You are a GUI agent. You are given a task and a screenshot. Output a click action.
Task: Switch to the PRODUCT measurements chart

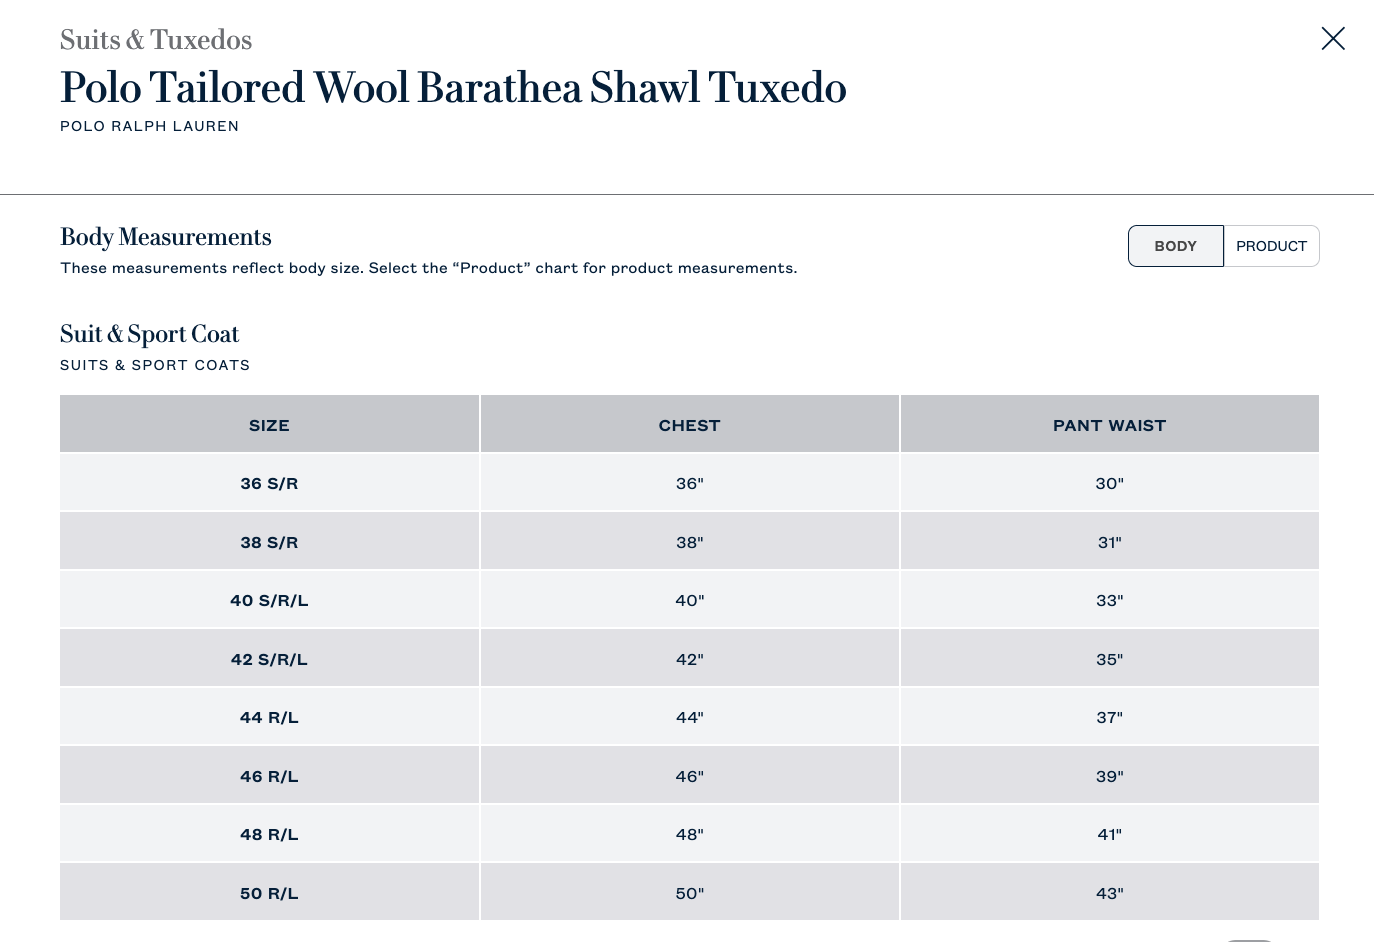click(x=1271, y=246)
